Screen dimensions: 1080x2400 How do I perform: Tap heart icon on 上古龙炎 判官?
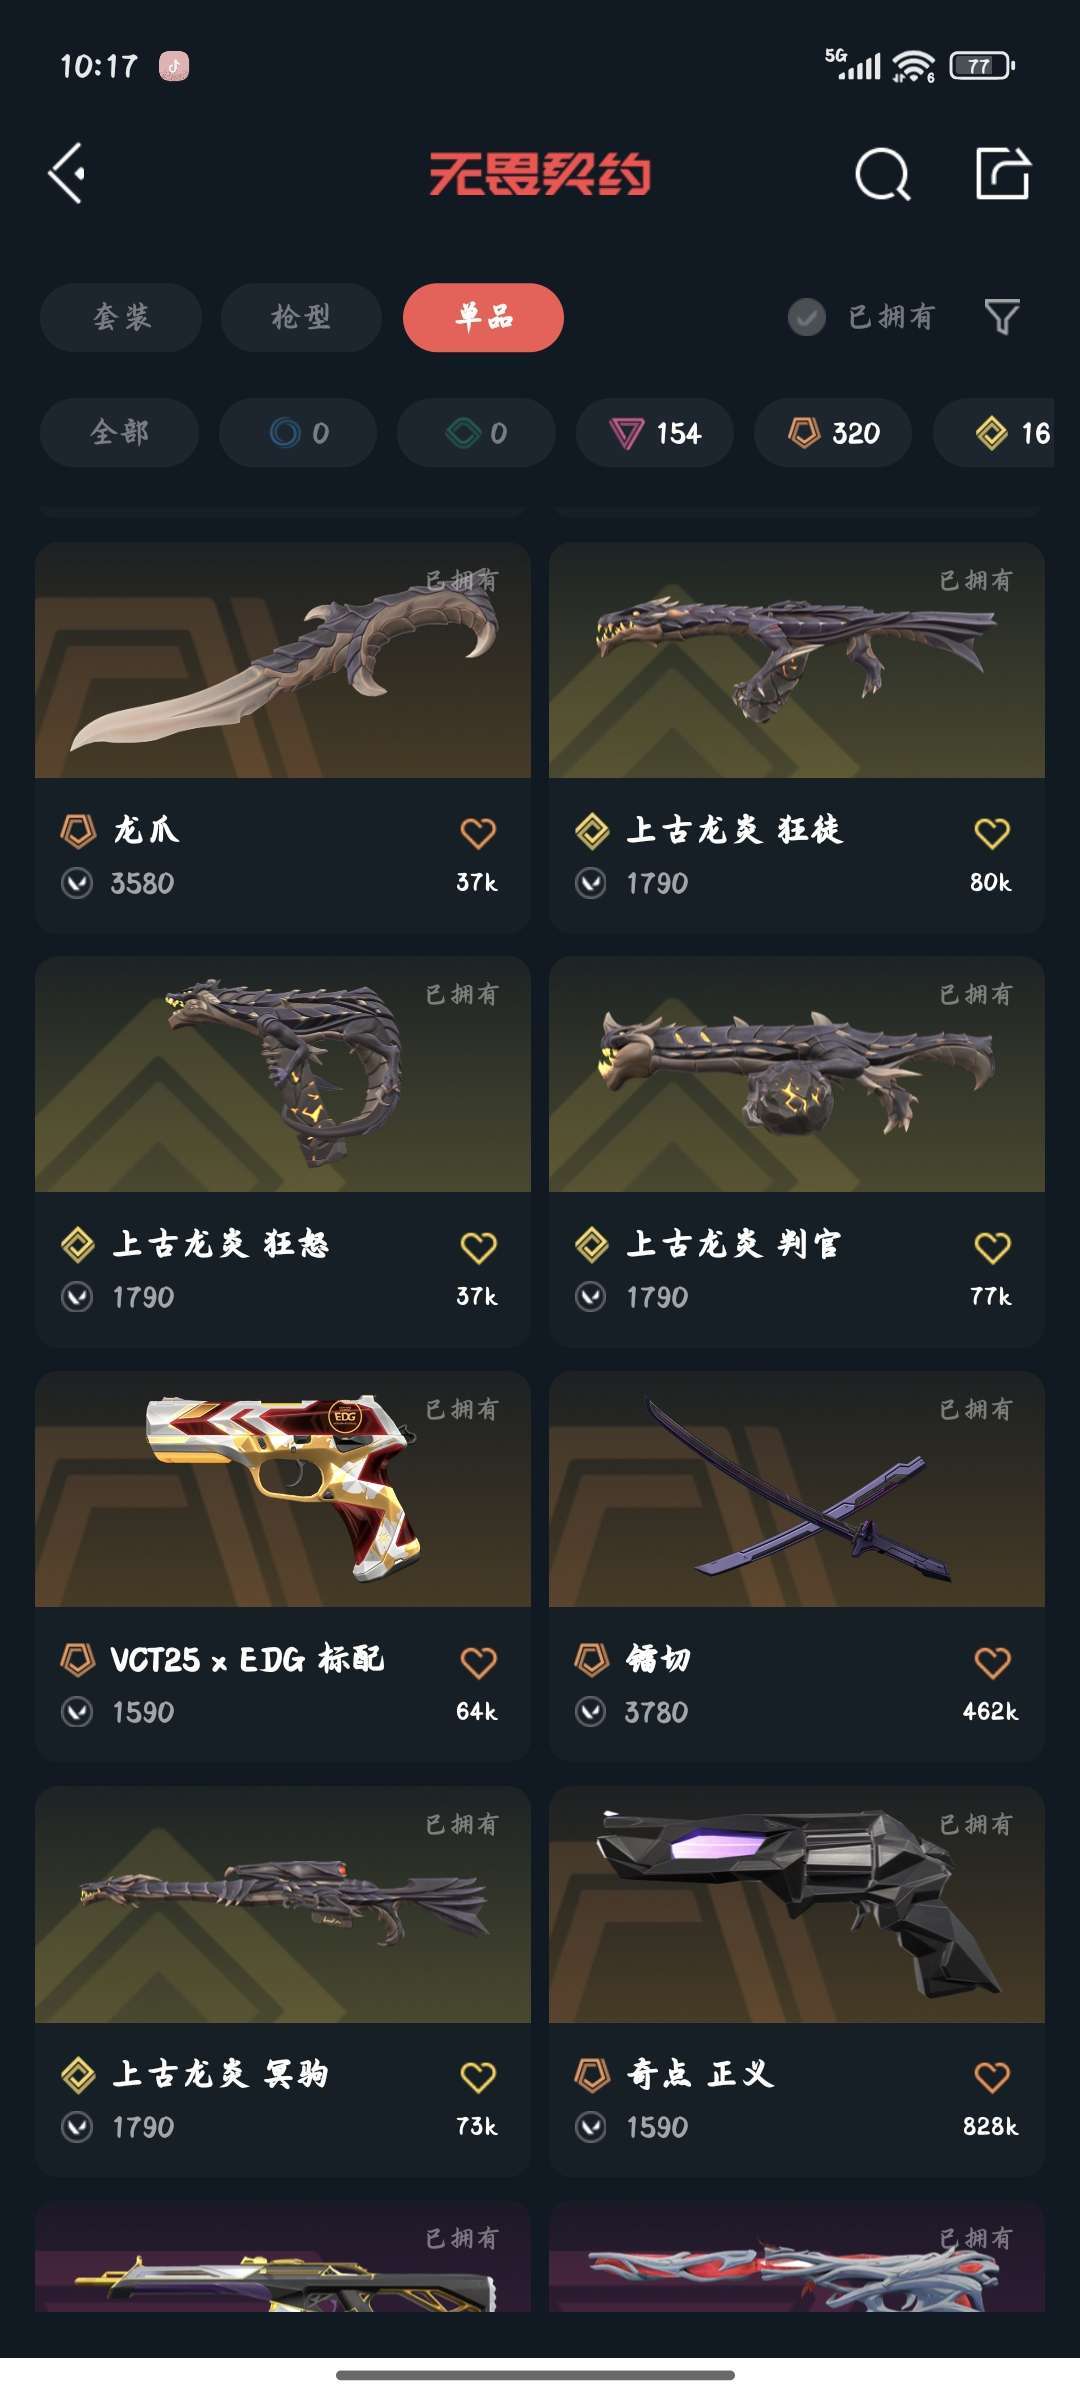coord(992,1247)
